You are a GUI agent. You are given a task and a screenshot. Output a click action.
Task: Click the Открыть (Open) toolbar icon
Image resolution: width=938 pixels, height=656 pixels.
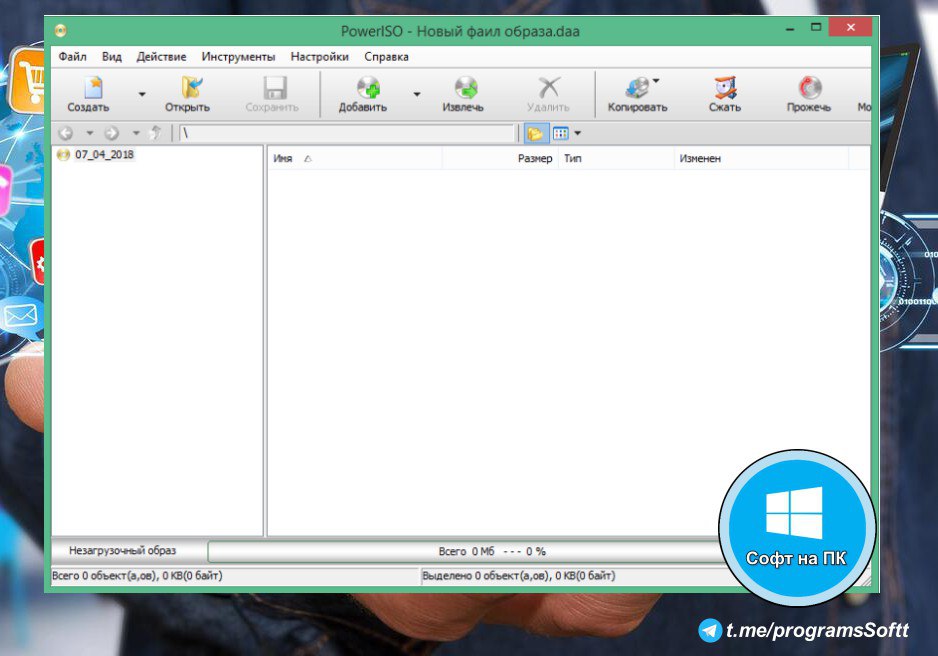[x=187, y=89]
